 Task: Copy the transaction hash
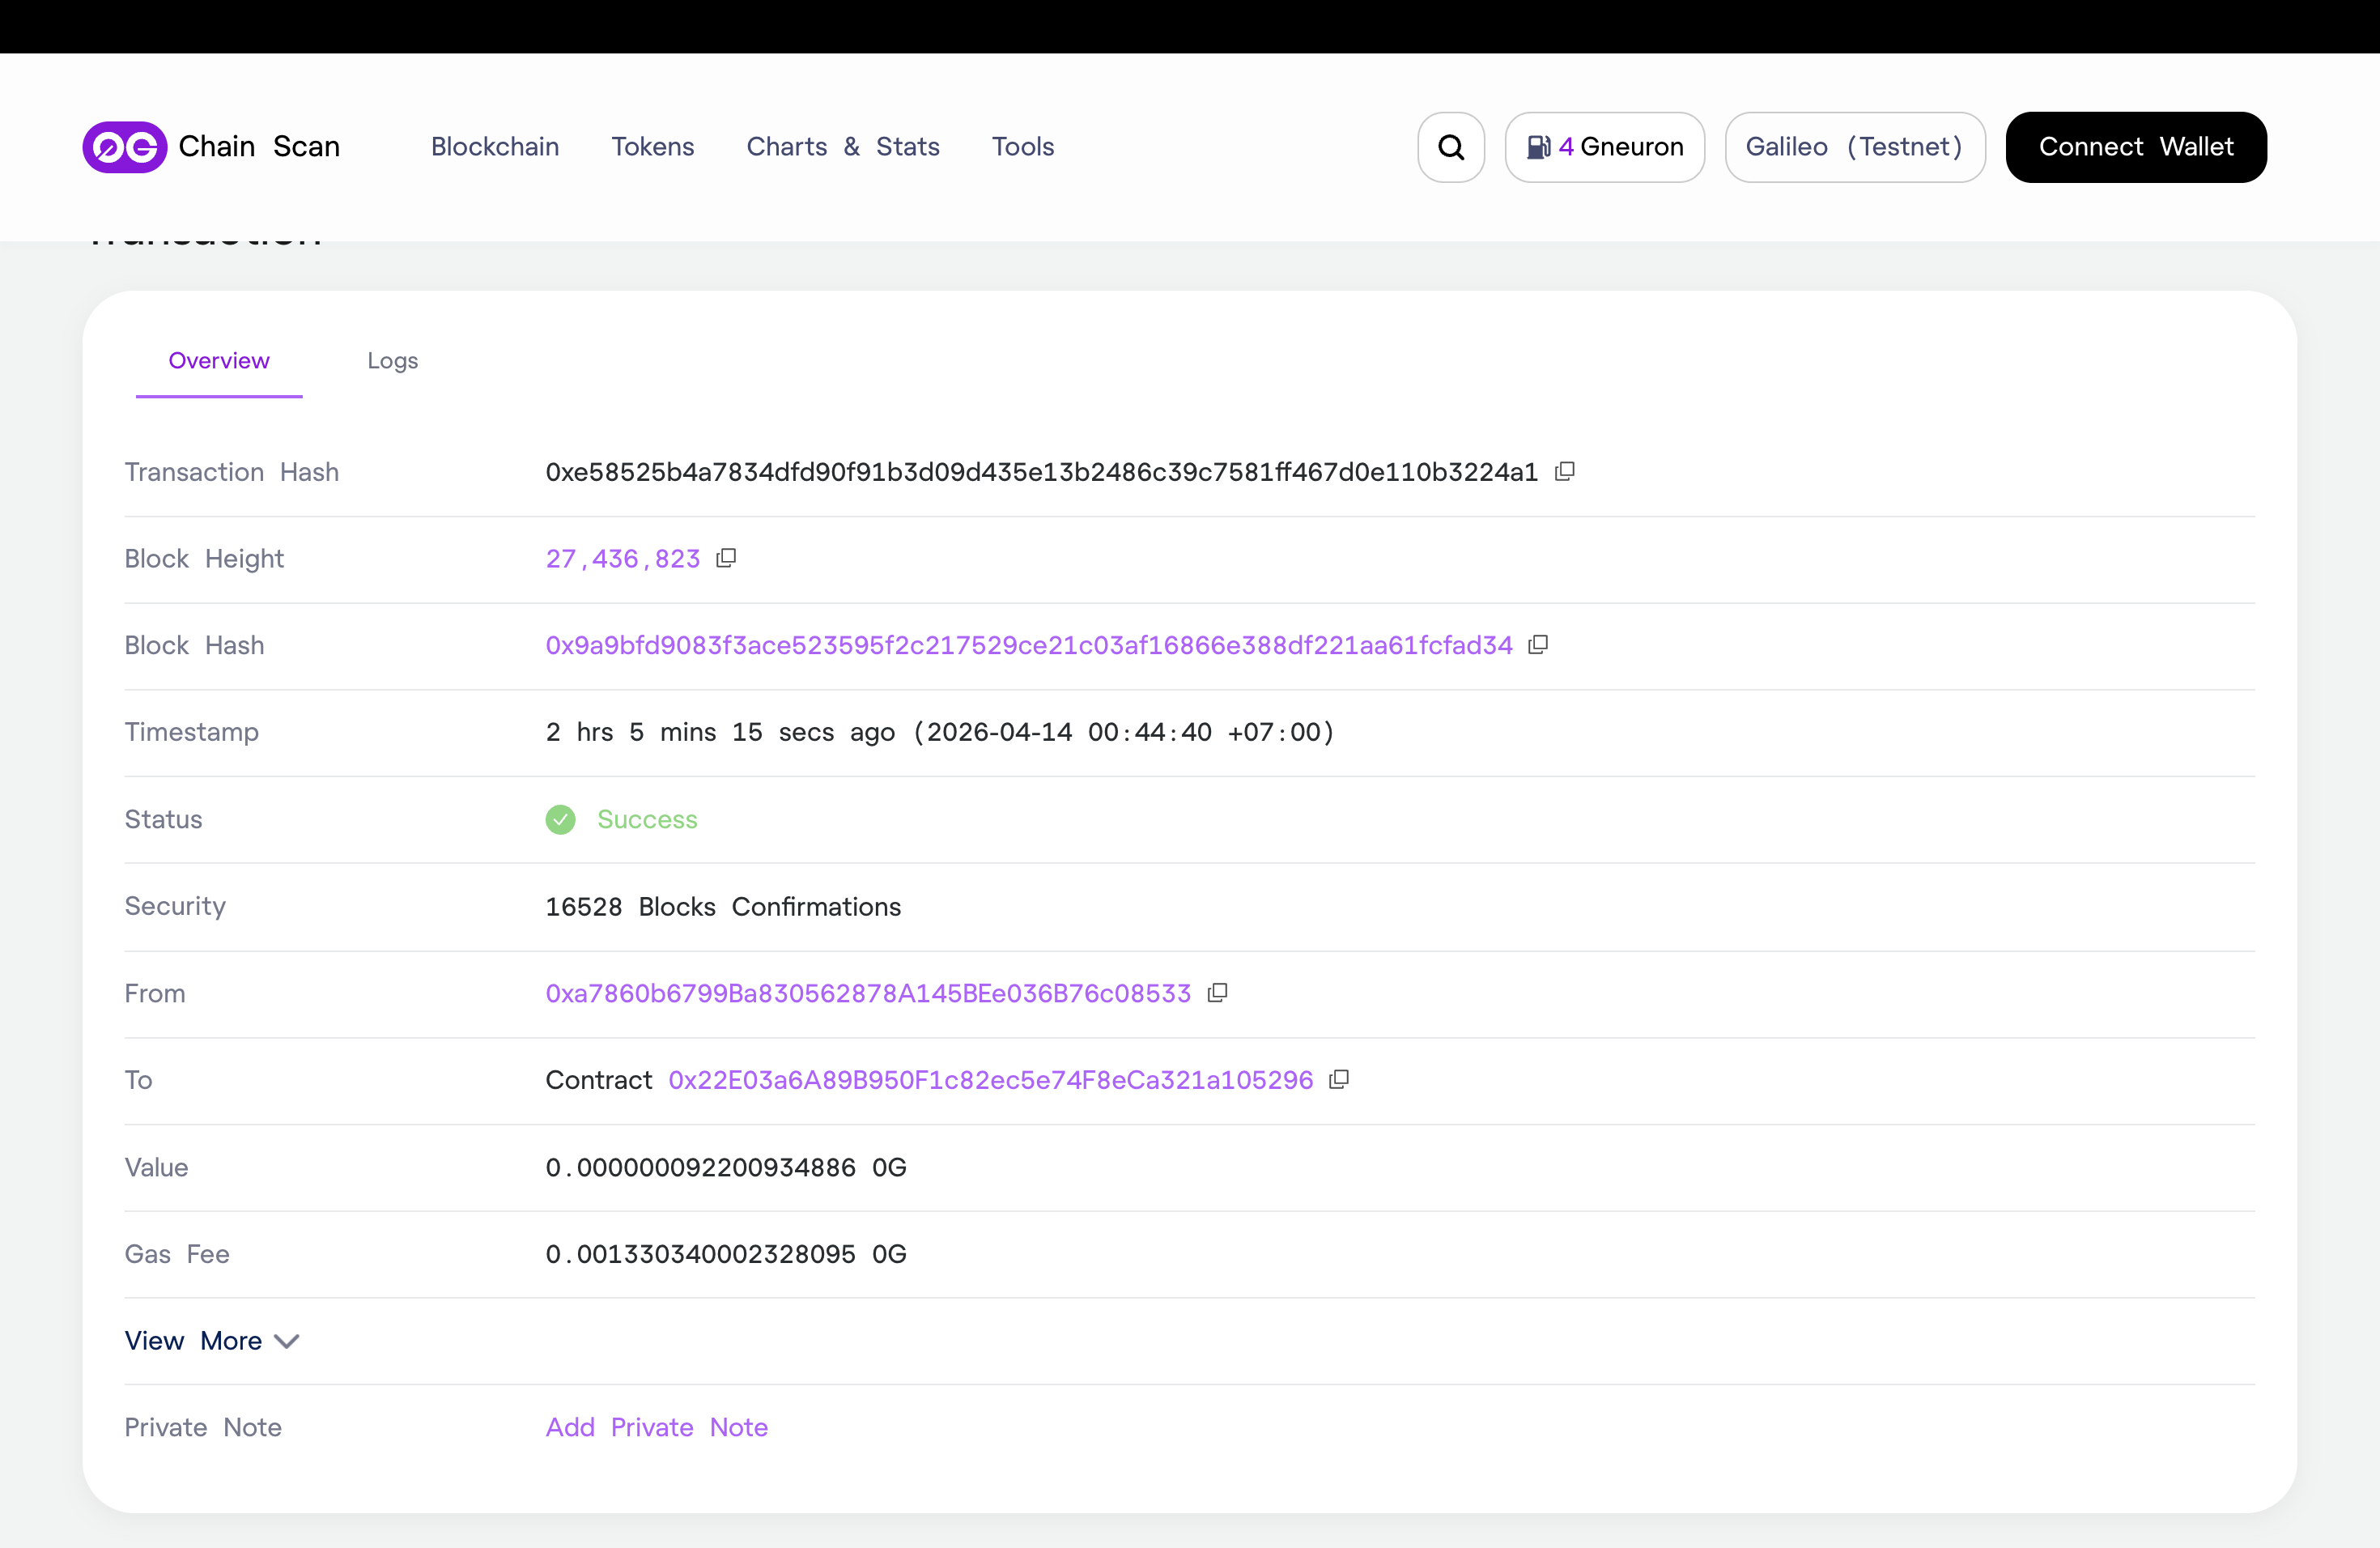1565,471
